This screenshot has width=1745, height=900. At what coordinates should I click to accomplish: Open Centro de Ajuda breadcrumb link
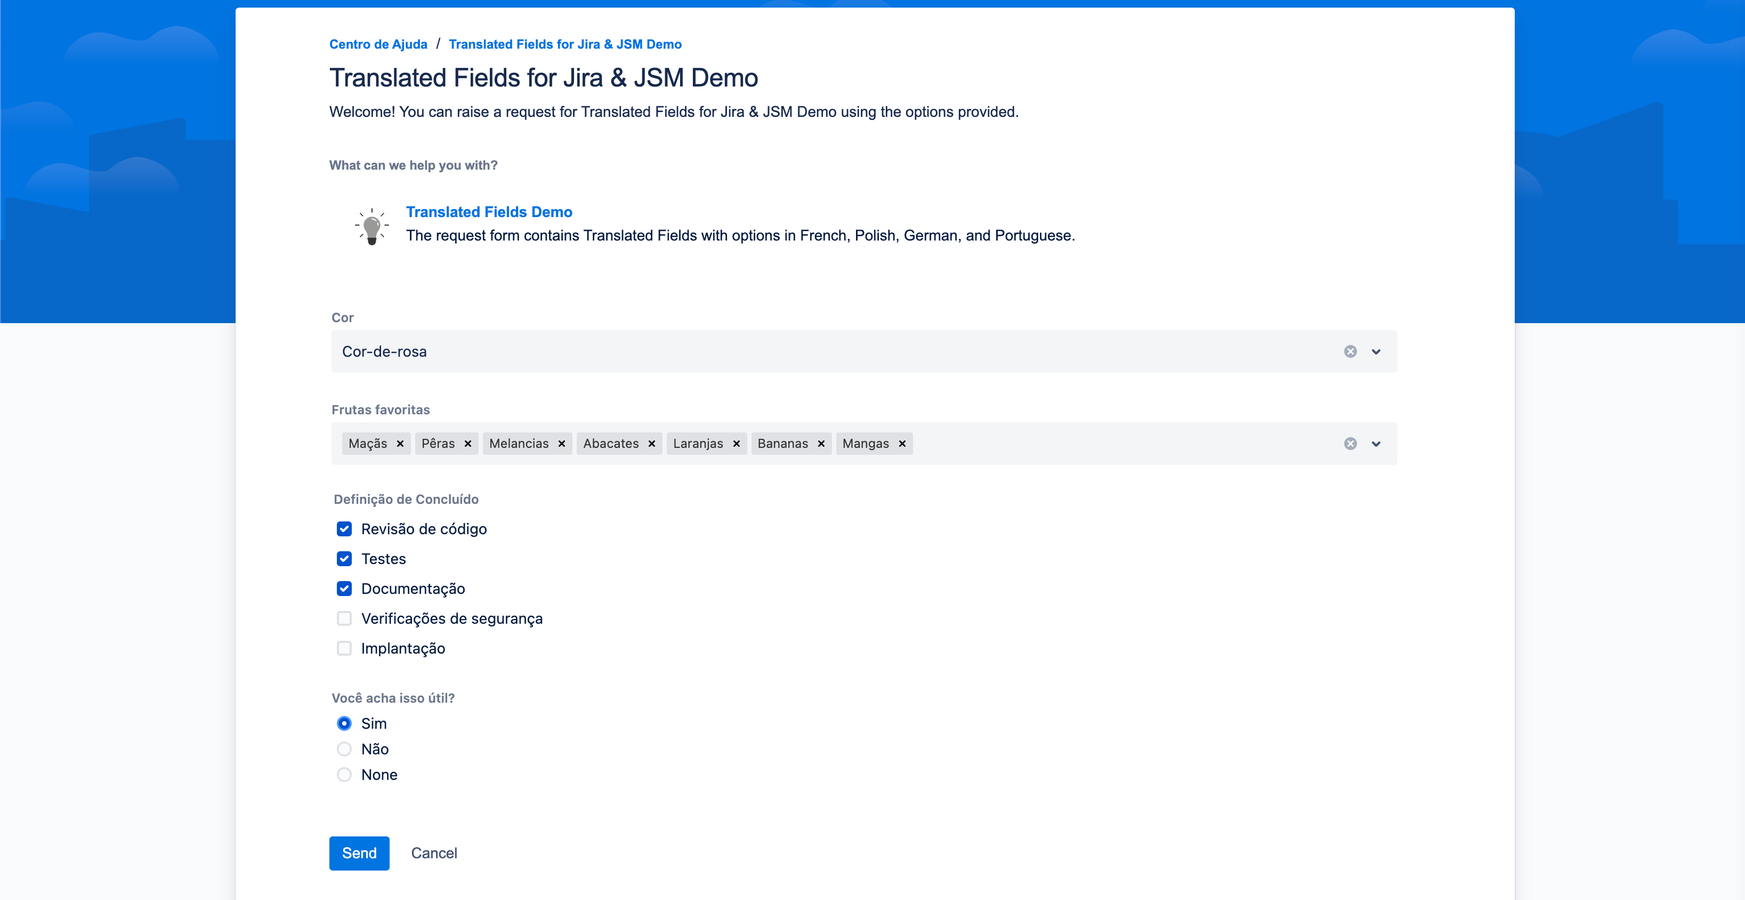pos(378,44)
